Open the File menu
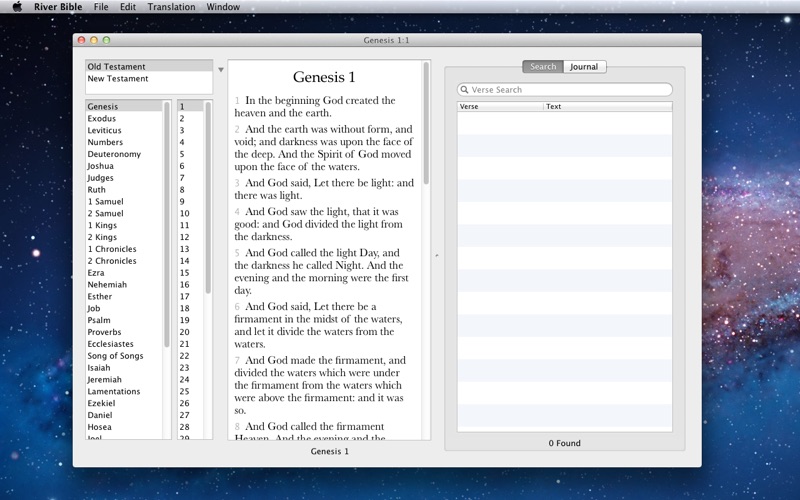 (x=101, y=7)
